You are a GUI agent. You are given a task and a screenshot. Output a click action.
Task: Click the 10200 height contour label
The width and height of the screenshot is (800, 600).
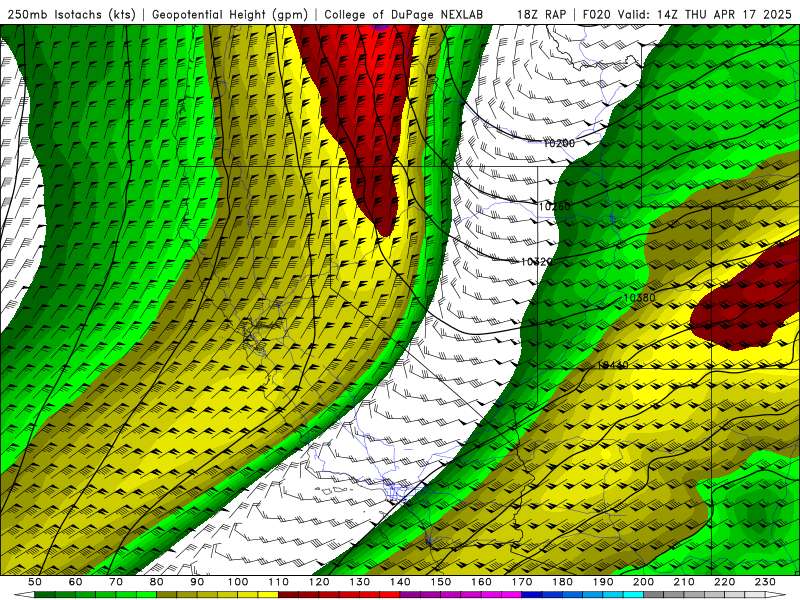(x=559, y=143)
